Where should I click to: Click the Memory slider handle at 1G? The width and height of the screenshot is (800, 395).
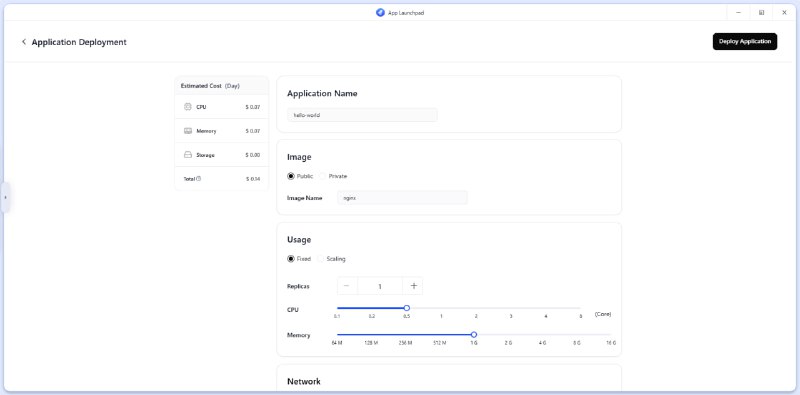[474, 335]
